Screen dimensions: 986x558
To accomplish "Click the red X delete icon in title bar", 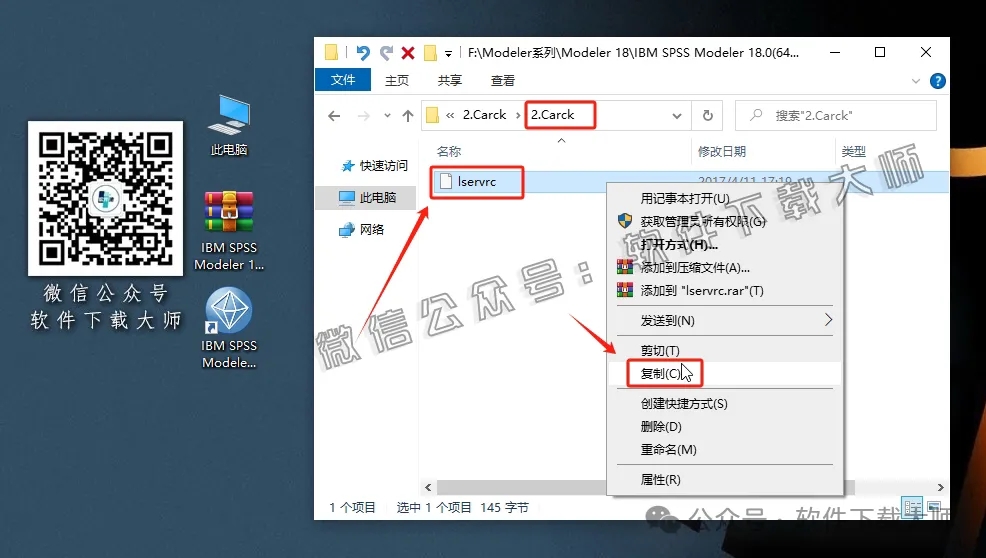I will pyautogui.click(x=408, y=53).
